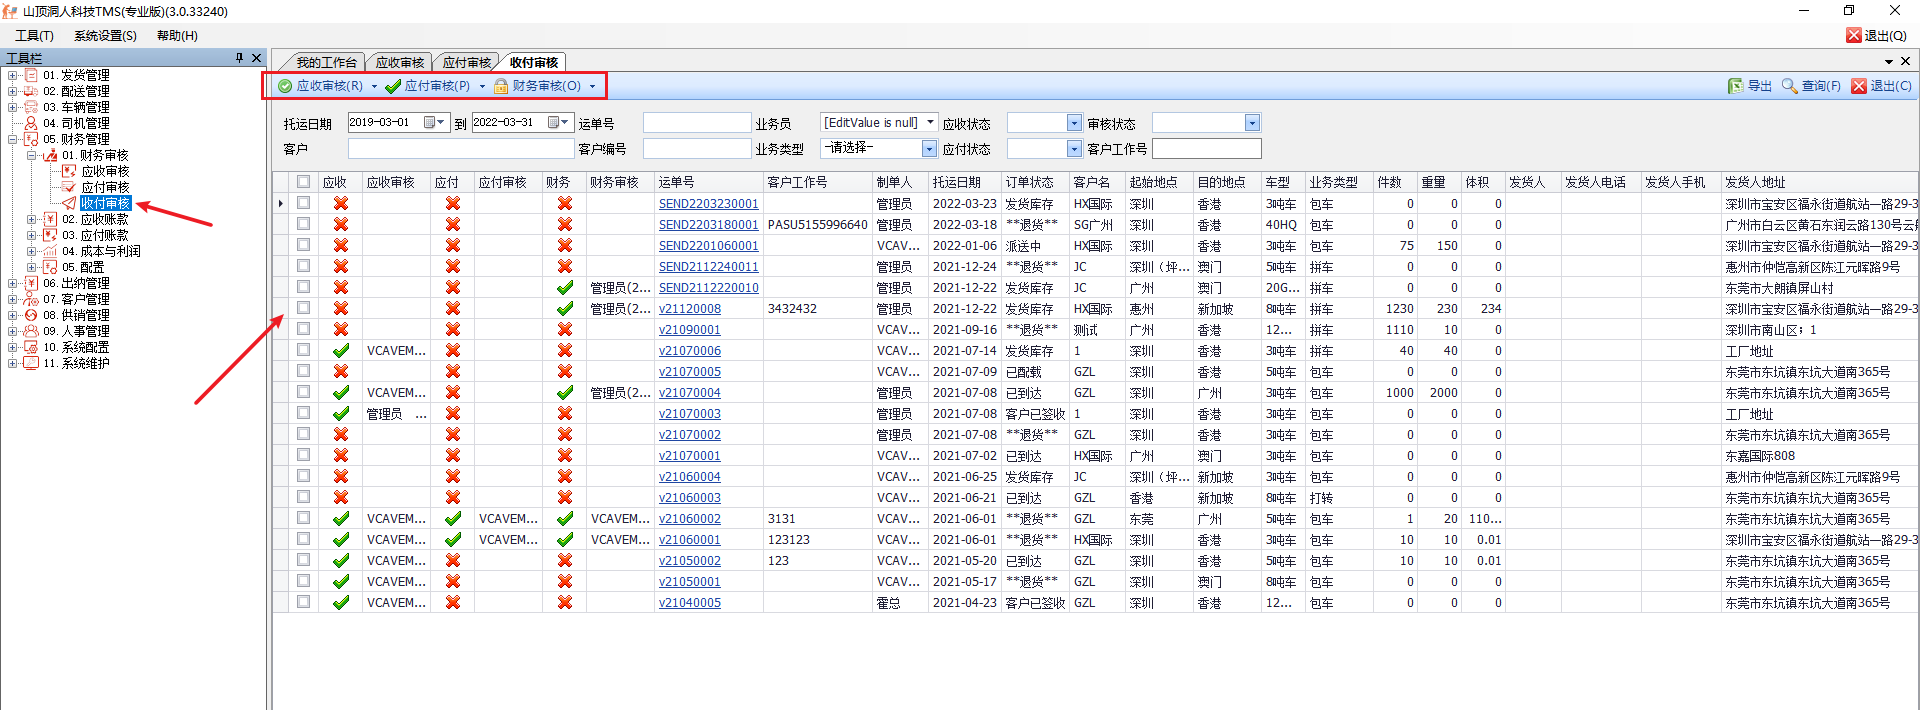Click into the 运单号 search field
1920x710 pixels.
coord(696,123)
